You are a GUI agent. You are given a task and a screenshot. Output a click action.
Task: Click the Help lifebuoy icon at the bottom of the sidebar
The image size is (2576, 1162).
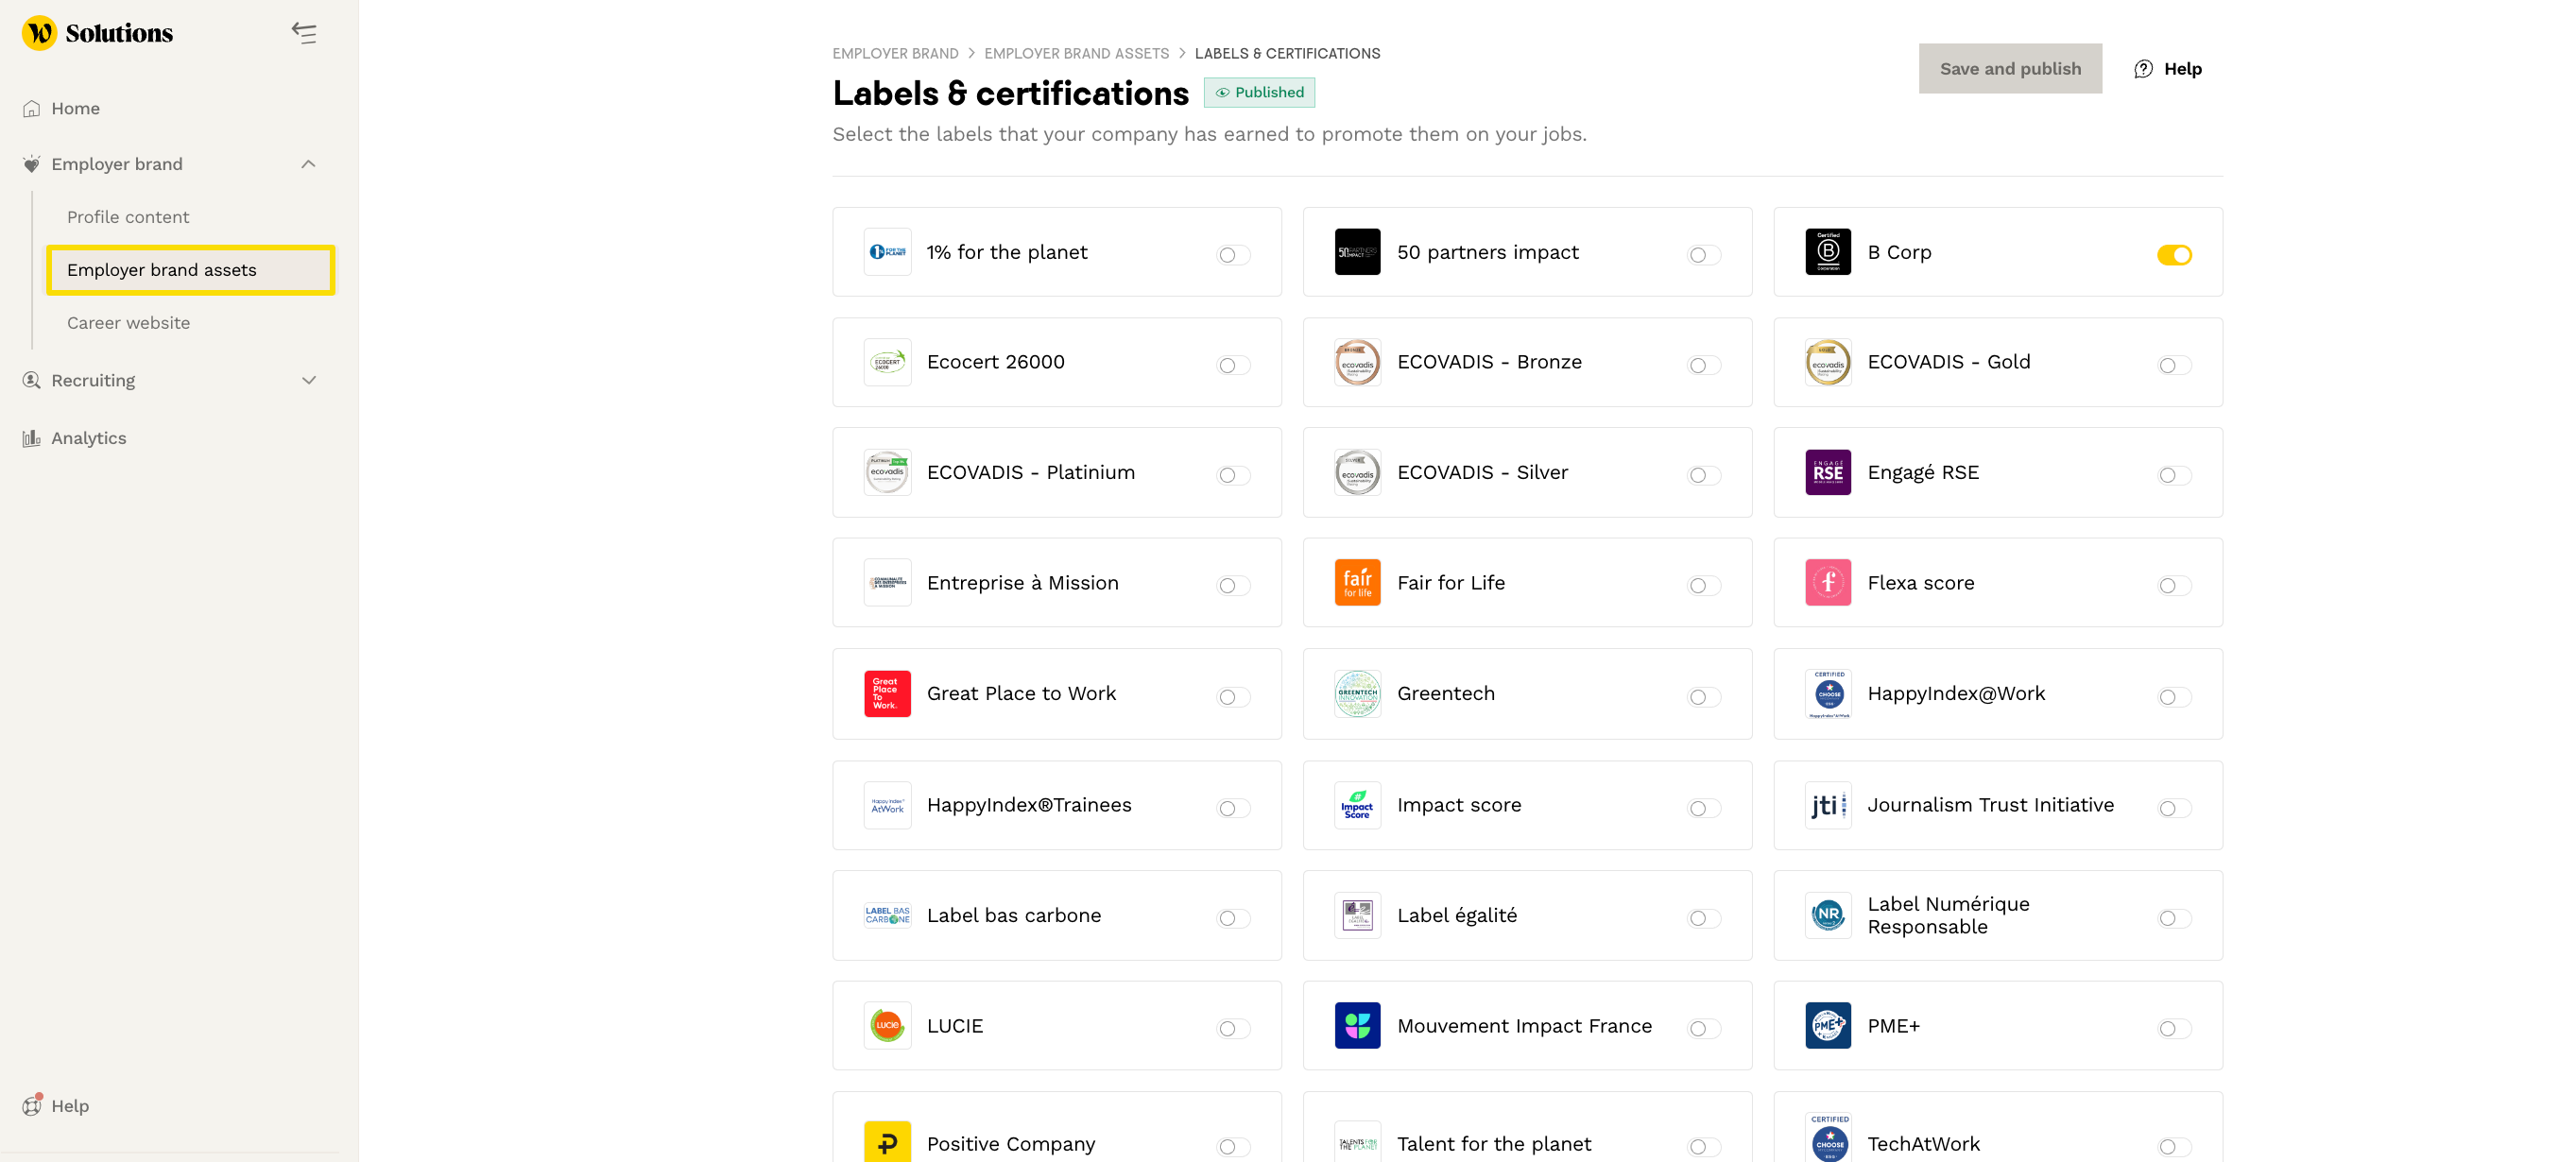click(x=32, y=1105)
